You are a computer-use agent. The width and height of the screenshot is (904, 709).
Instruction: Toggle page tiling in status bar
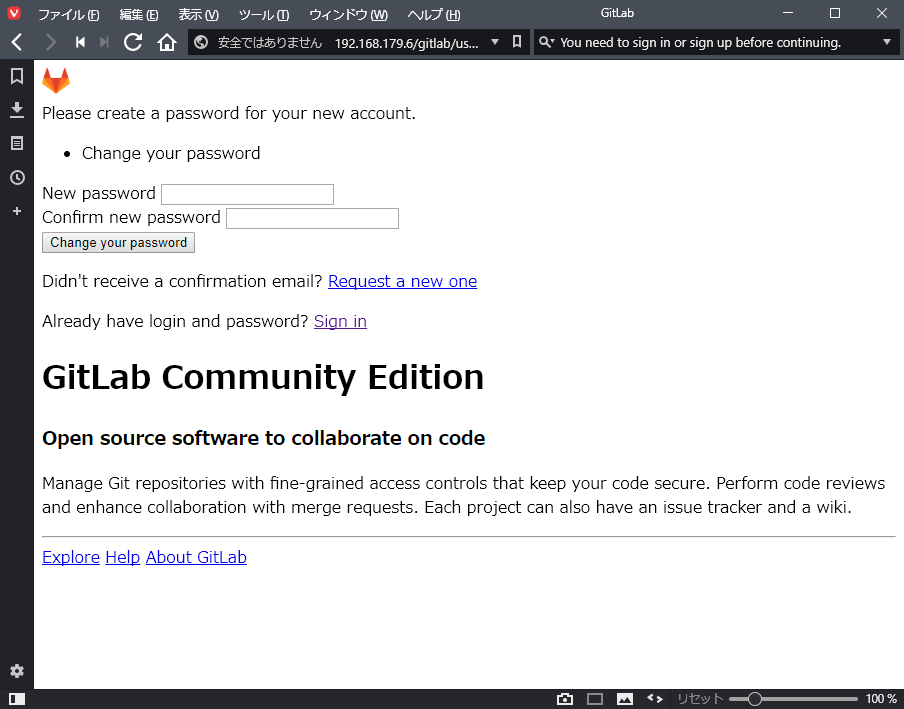[x=595, y=699]
